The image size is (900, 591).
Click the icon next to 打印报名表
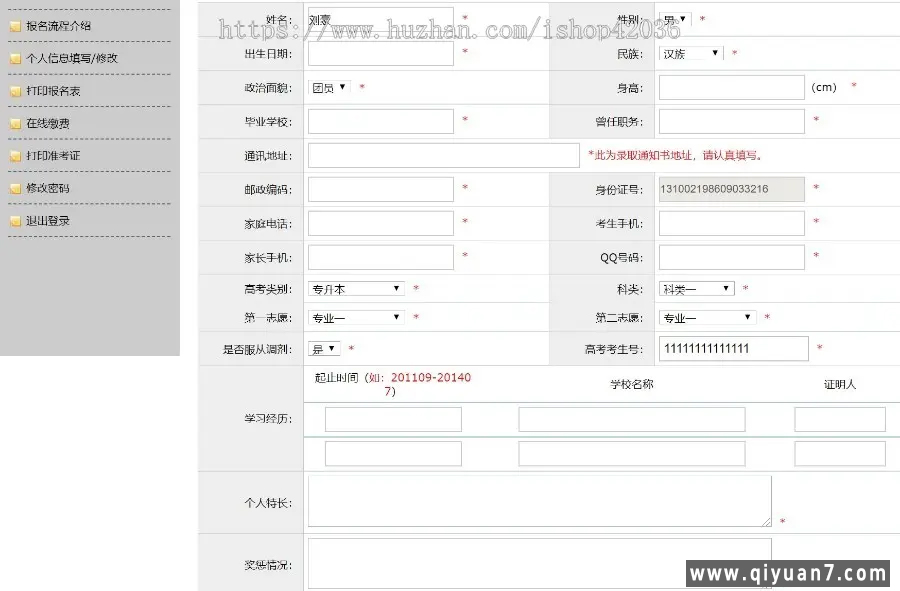(15, 92)
